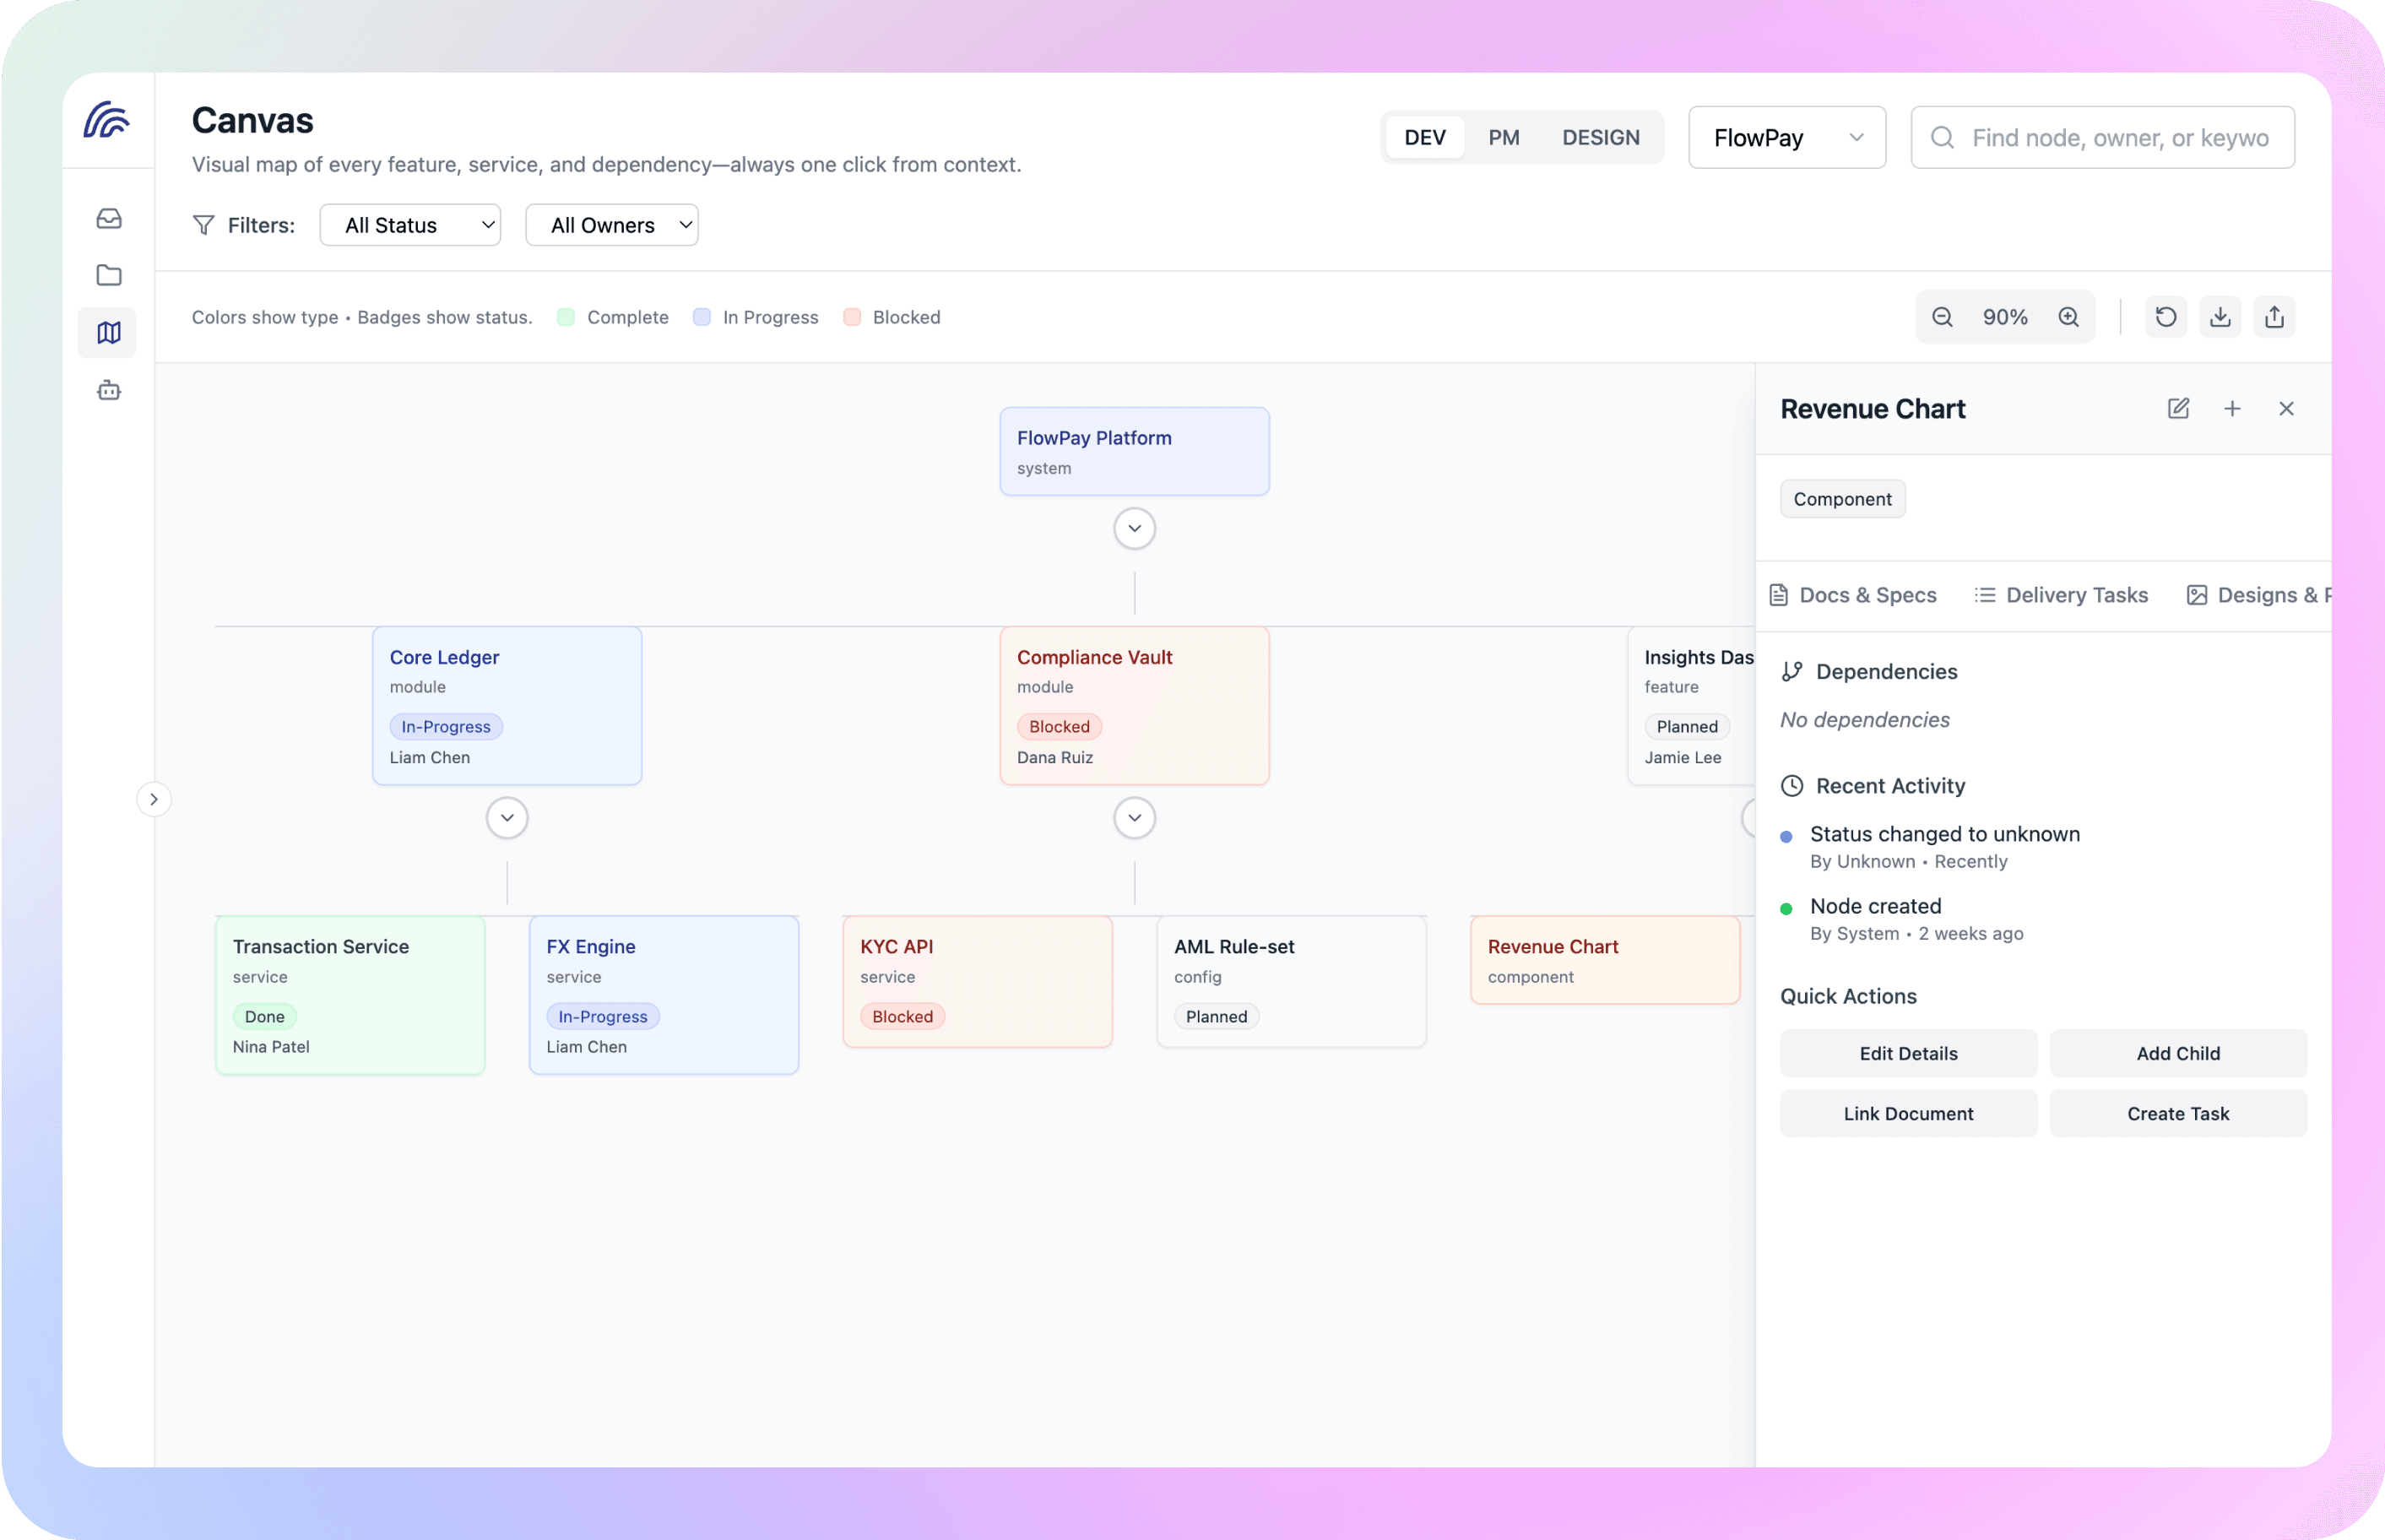Viewport: 2385px width, 1540px height.
Task: Click the zoom out magnifier icon
Action: 1942,317
